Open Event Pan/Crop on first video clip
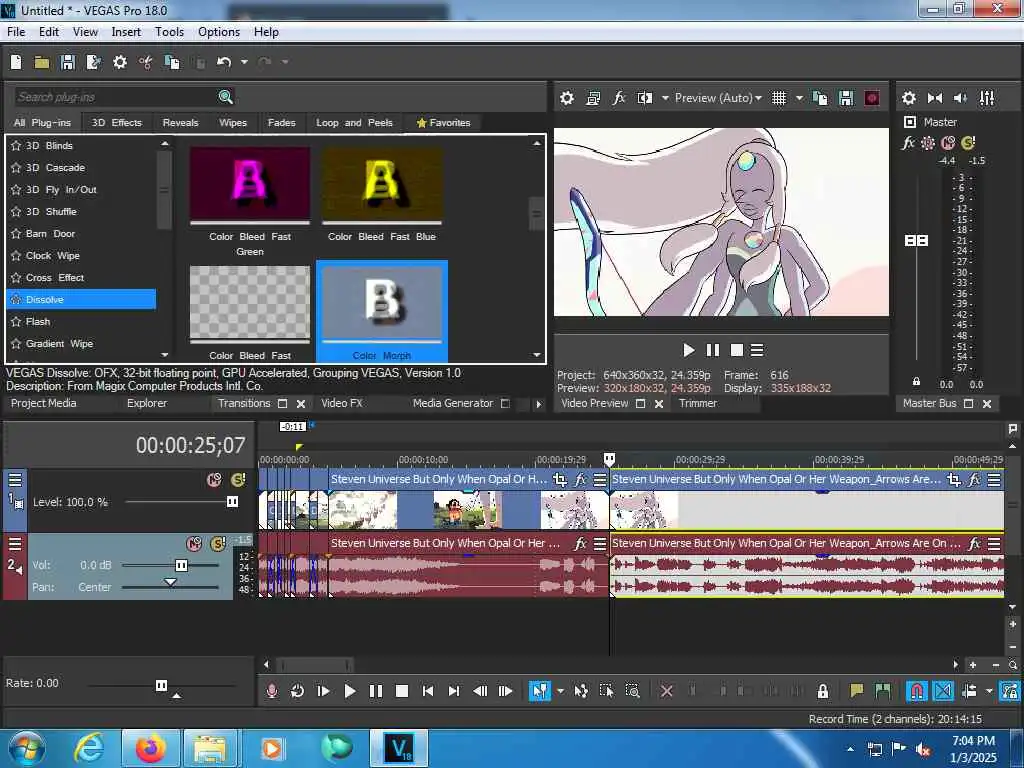 [x=560, y=480]
